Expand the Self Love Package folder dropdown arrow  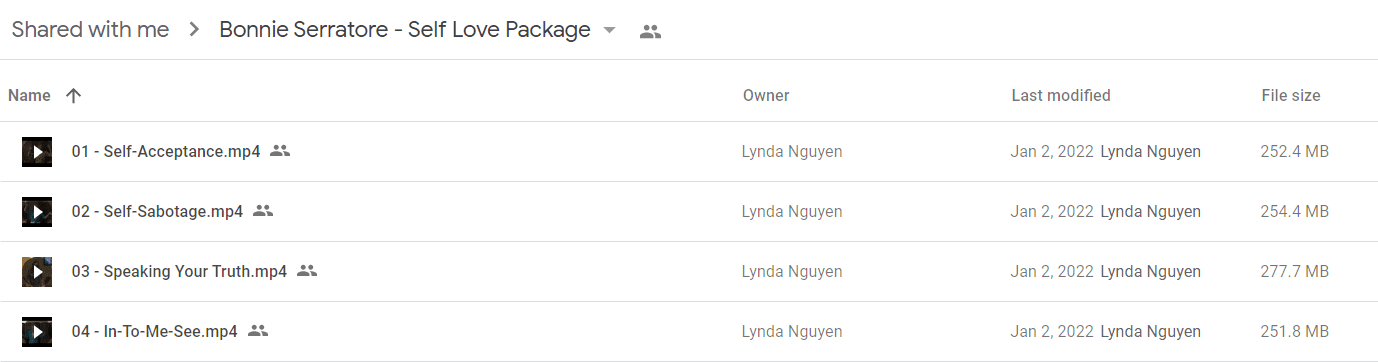coord(610,31)
